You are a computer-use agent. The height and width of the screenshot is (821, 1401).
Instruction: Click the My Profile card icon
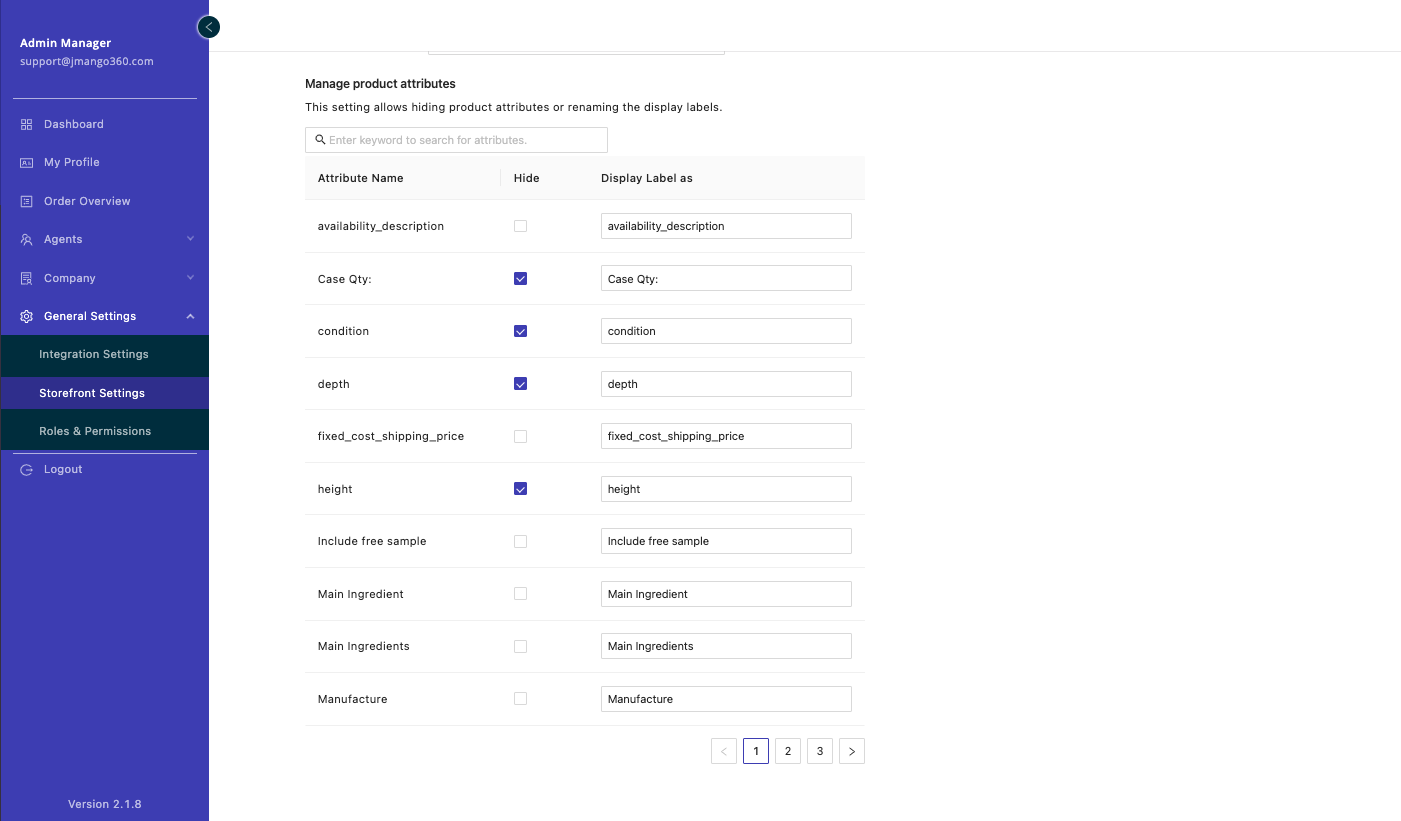click(27, 162)
